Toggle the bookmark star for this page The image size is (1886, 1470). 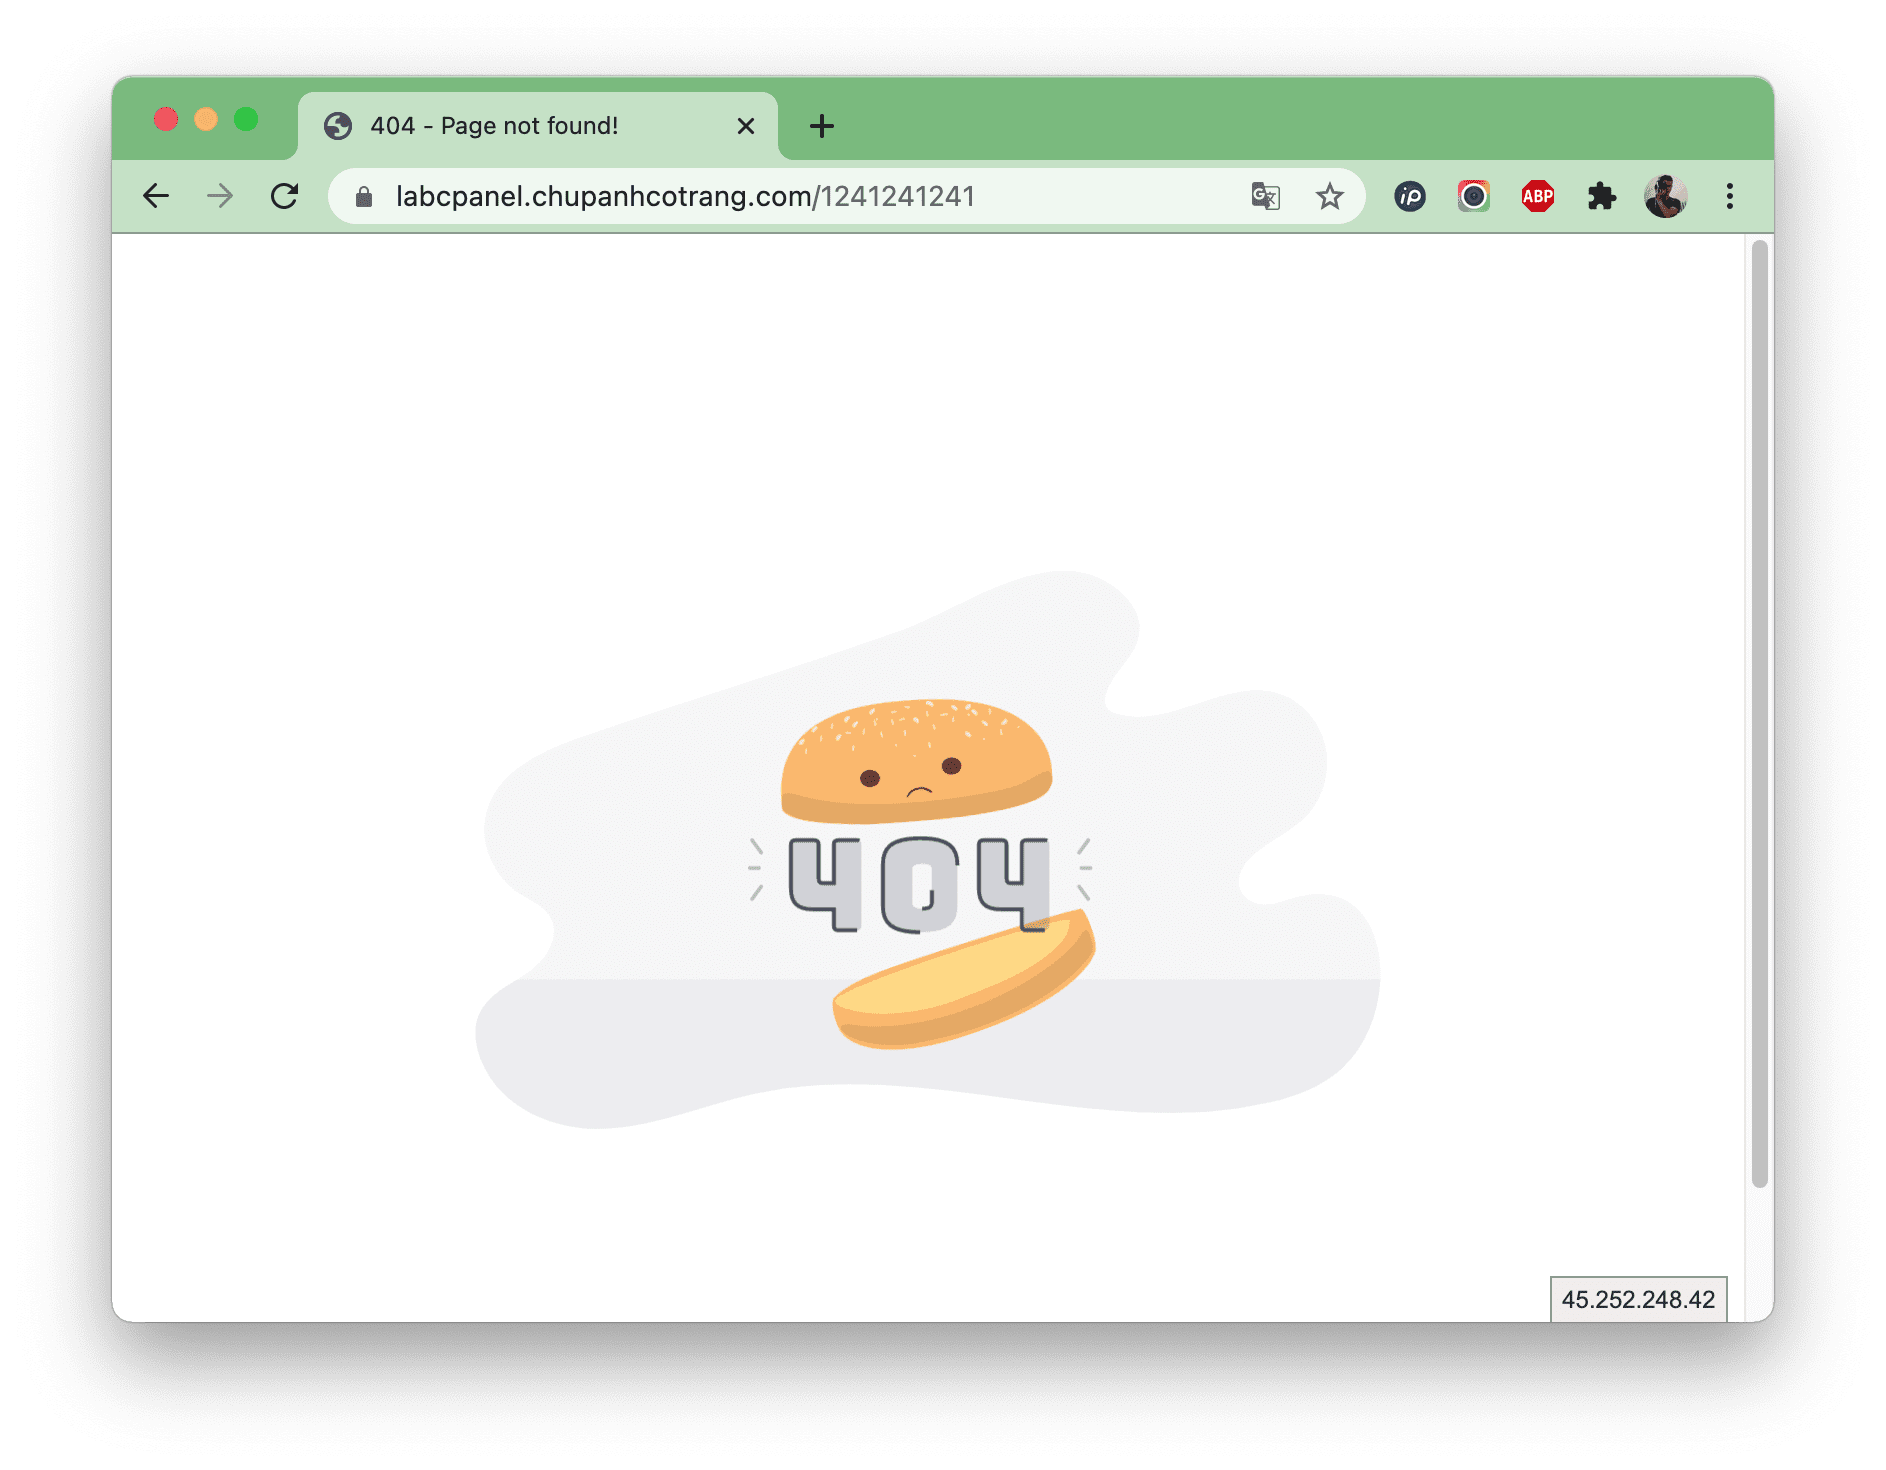(1330, 196)
